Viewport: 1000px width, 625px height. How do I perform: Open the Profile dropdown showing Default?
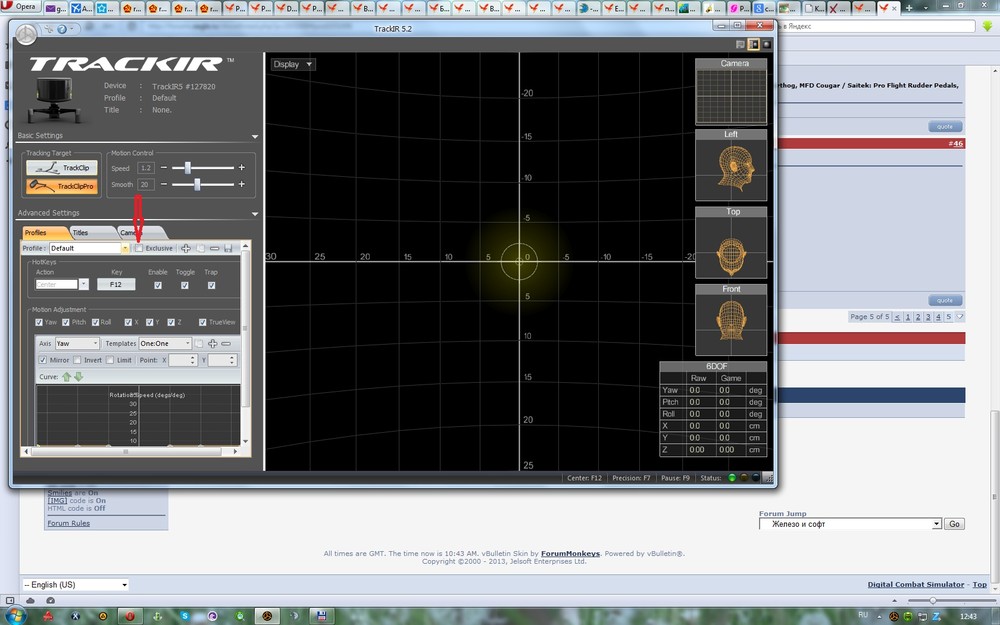(124, 248)
